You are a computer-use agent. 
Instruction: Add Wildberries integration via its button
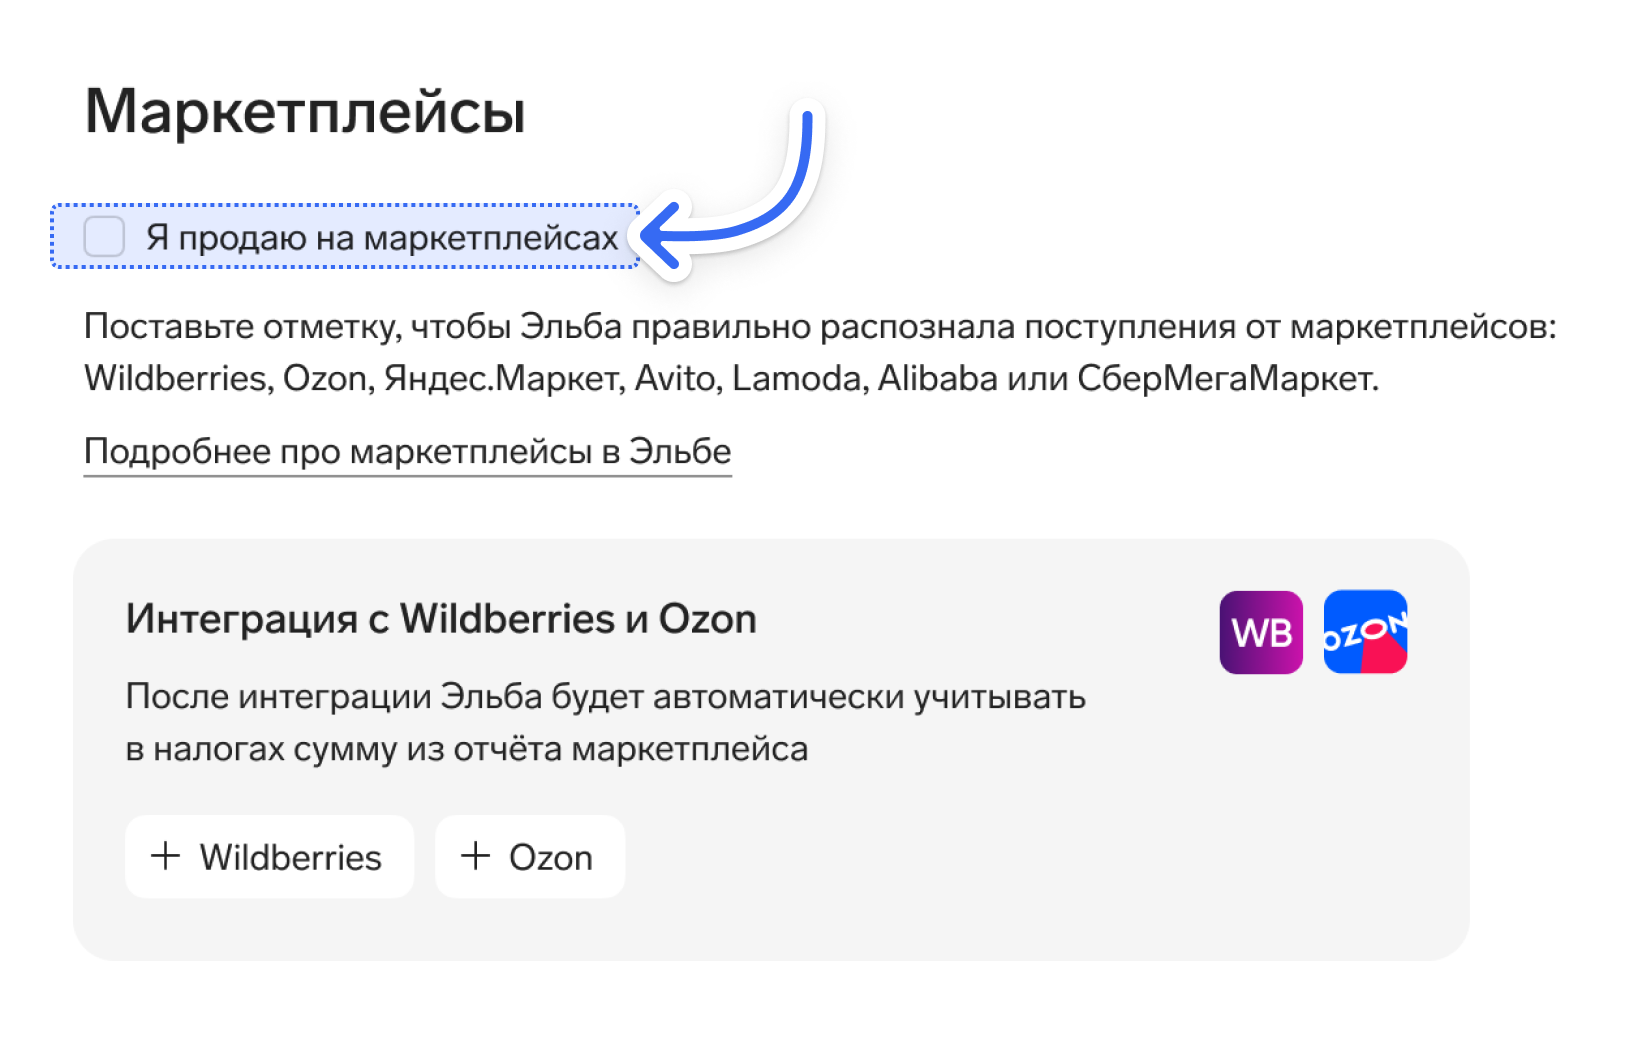(269, 857)
